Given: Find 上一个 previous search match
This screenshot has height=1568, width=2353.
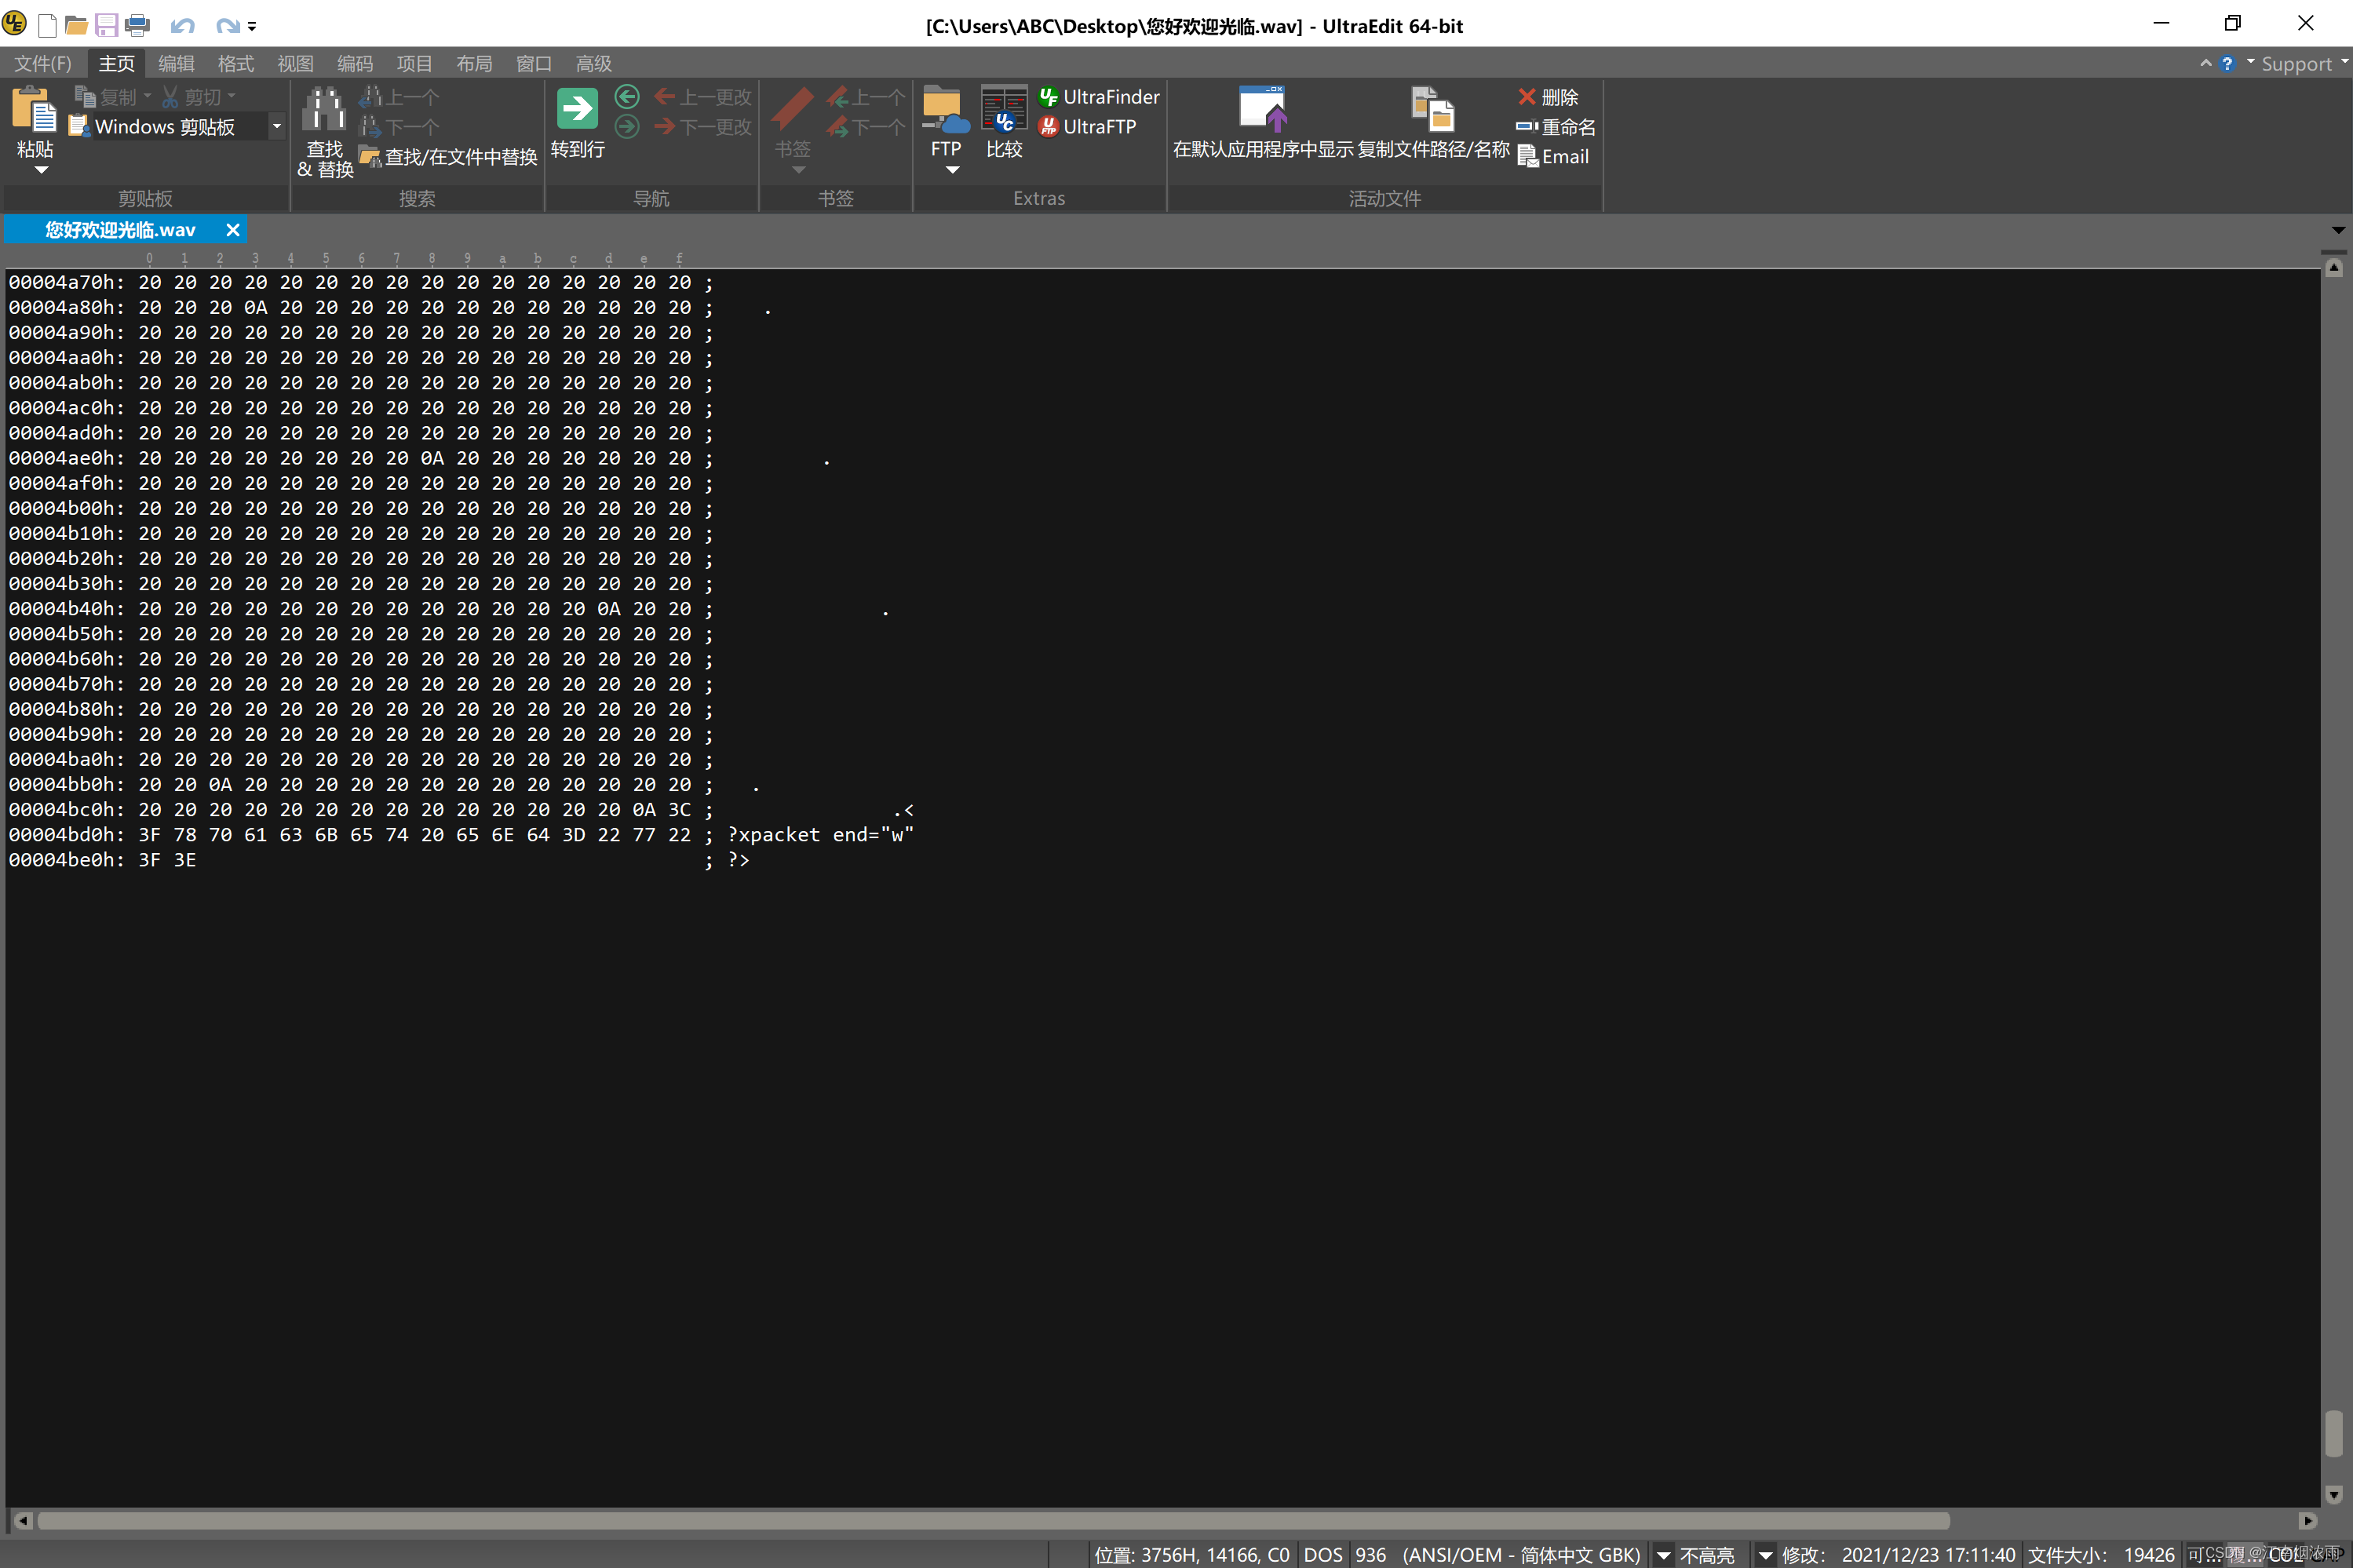Looking at the screenshot, I should [400, 97].
